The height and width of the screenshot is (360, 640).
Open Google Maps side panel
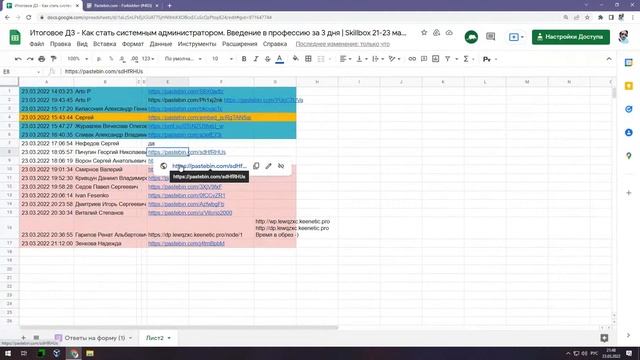click(629, 156)
